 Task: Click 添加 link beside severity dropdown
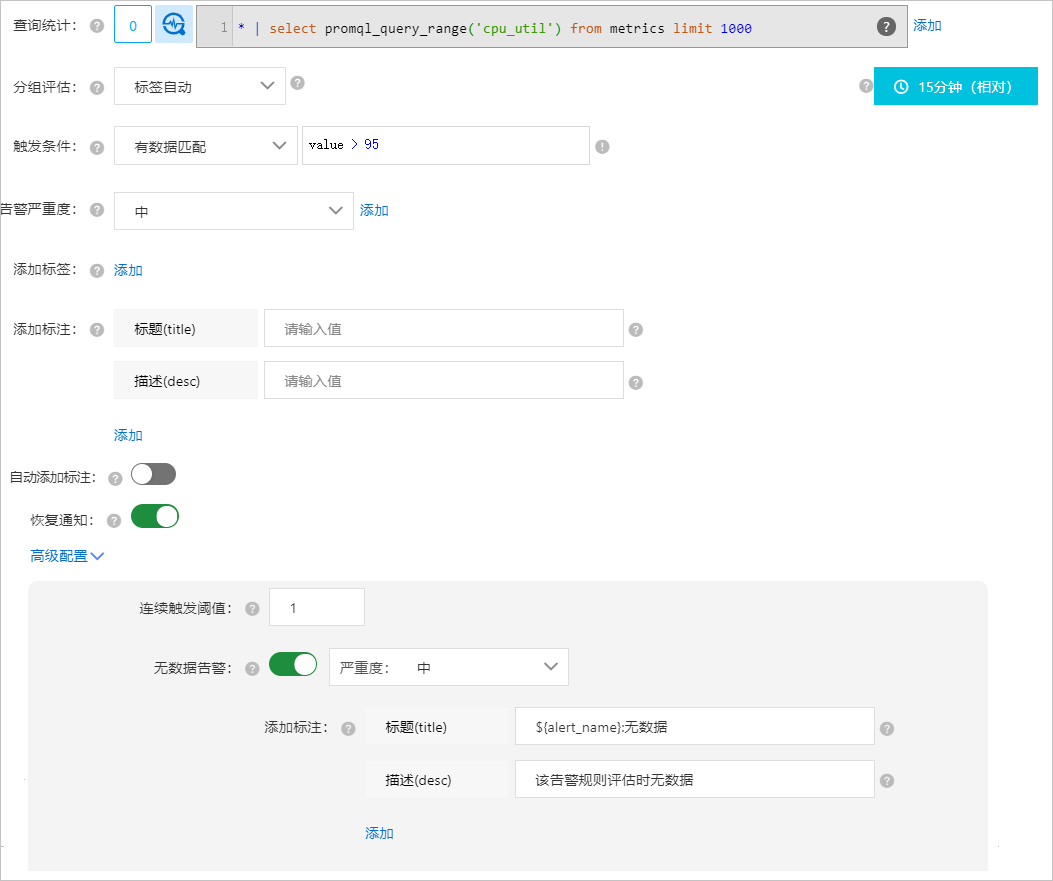[x=374, y=210]
